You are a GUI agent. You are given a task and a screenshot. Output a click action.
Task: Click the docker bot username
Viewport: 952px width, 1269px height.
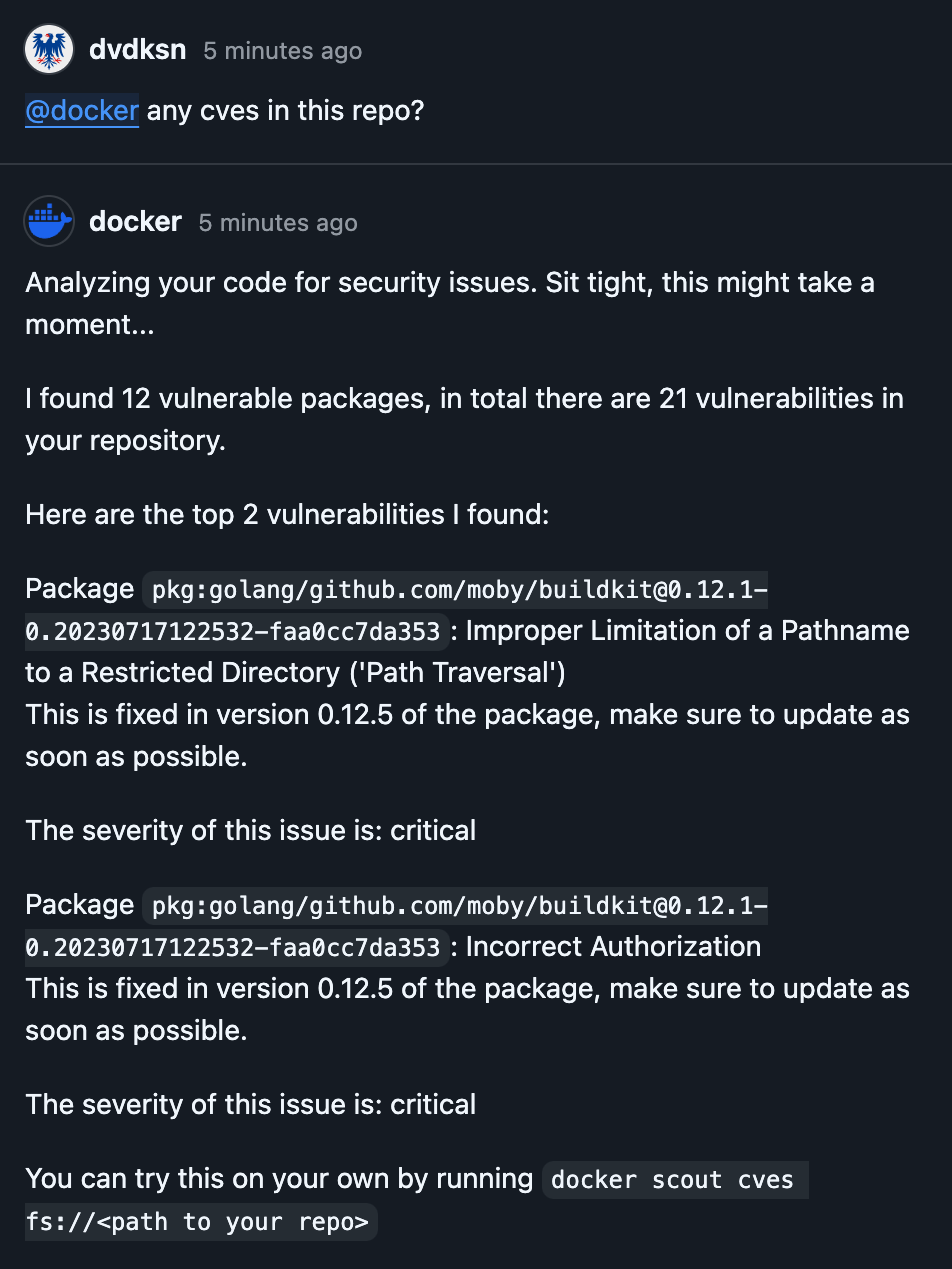(134, 222)
